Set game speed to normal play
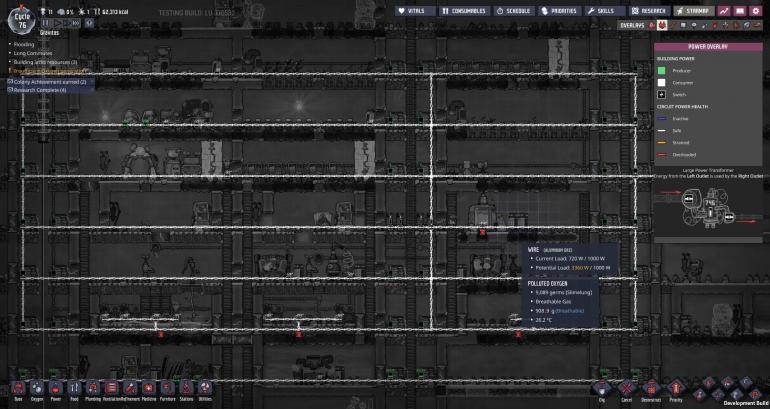Viewport: 770px width, 409px height. pos(57,23)
